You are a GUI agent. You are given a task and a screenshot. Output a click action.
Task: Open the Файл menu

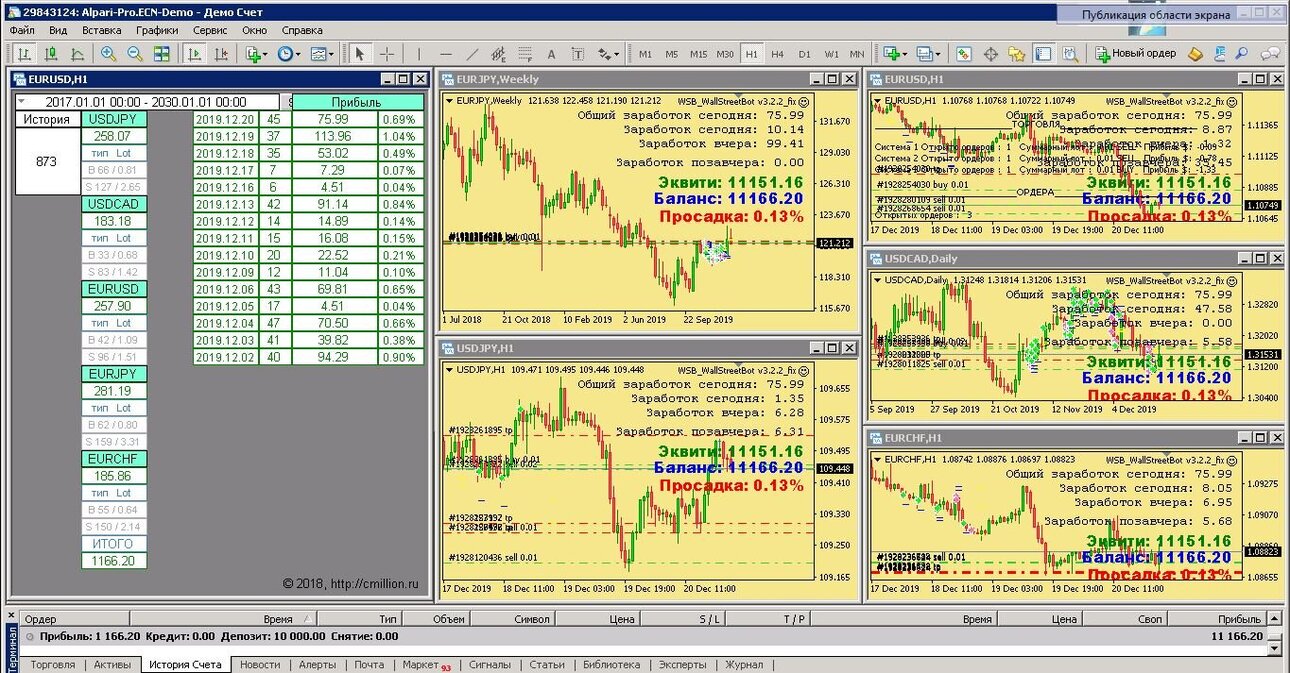click(22, 30)
